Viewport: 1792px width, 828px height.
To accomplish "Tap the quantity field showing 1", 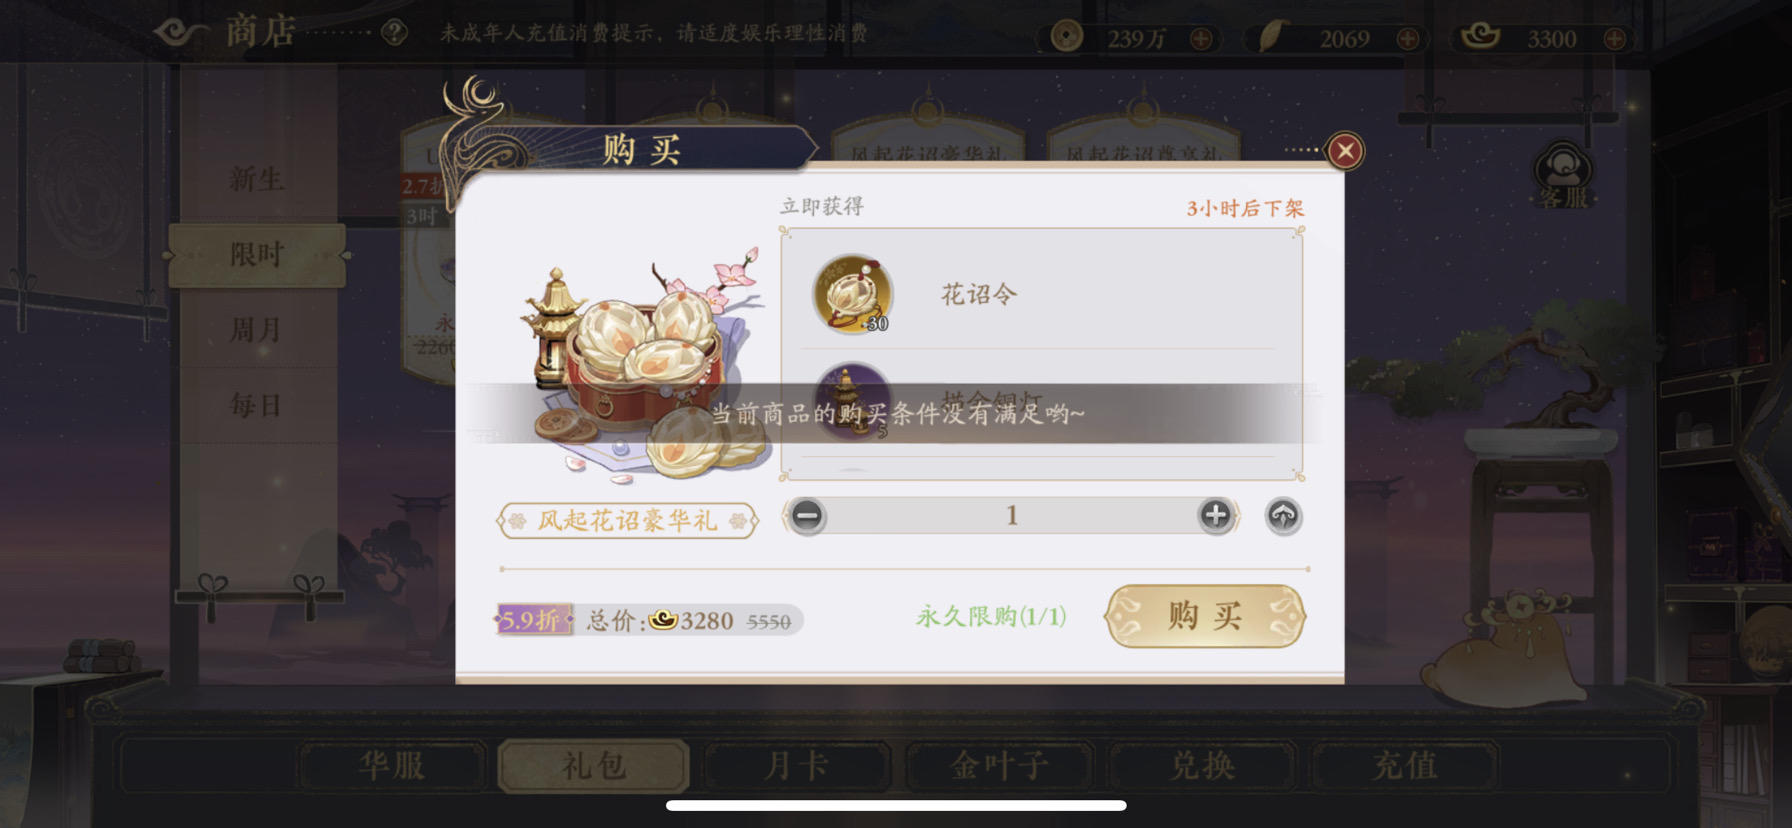I will 1011,516.
